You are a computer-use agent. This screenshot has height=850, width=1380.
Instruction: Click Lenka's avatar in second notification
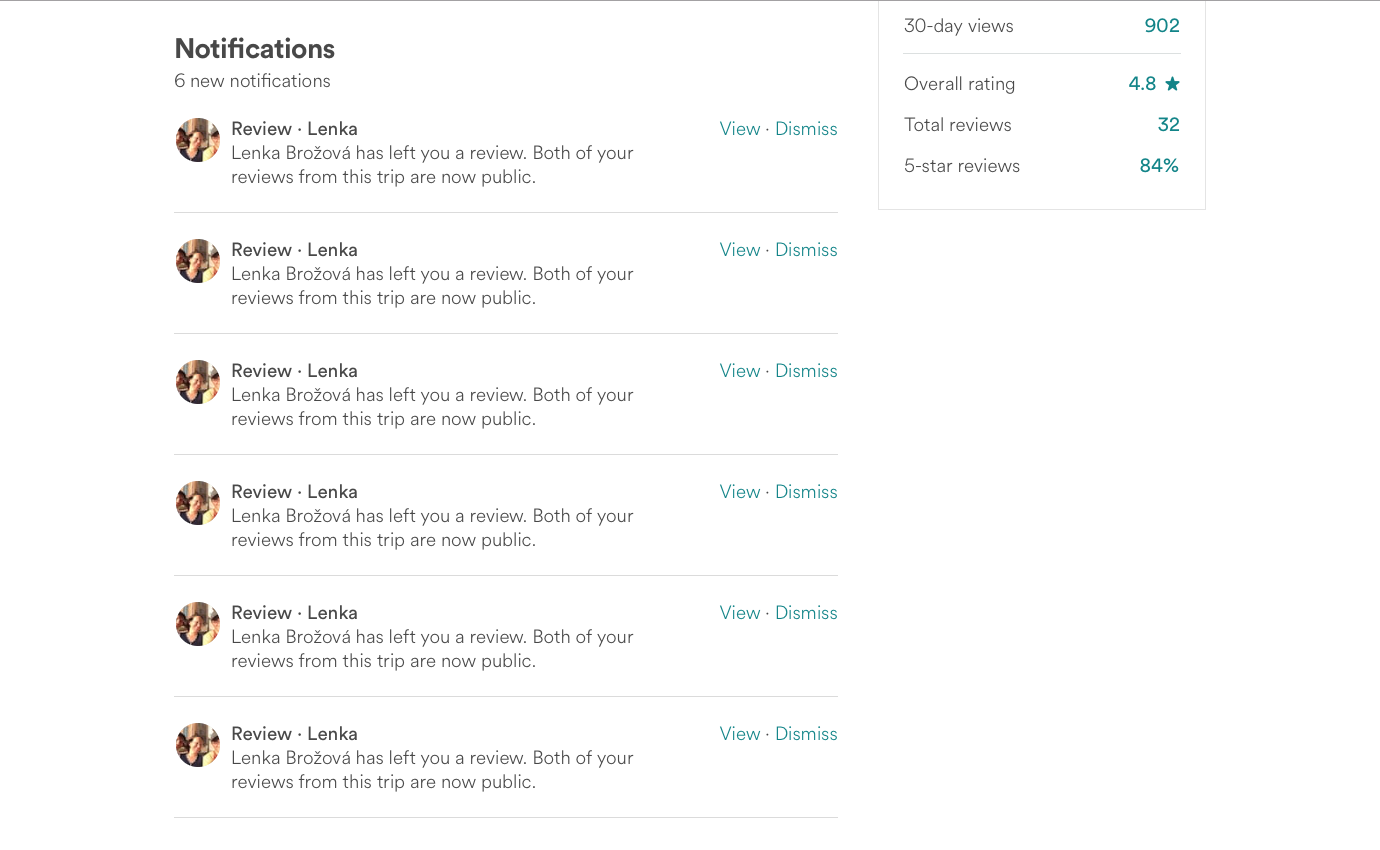[198, 261]
